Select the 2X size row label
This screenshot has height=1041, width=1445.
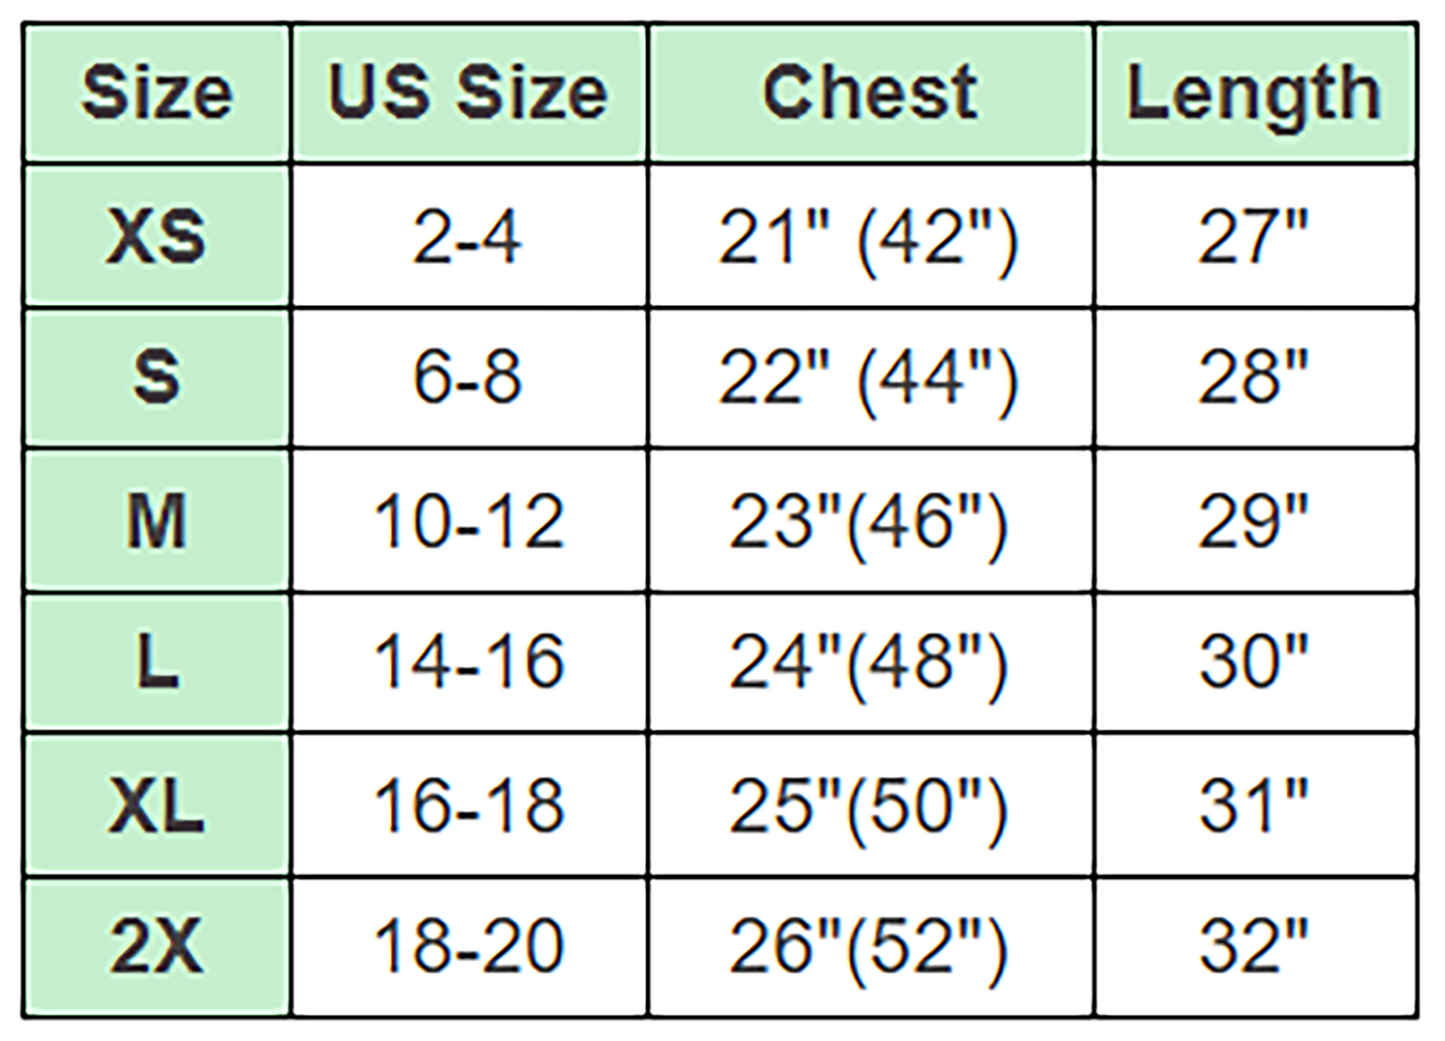[157, 946]
